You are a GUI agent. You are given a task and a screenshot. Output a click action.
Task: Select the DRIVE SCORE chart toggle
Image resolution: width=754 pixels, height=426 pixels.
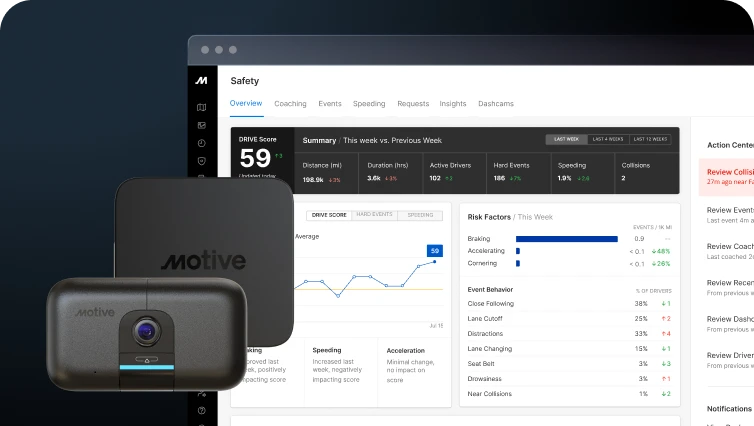tap(329, 215)
